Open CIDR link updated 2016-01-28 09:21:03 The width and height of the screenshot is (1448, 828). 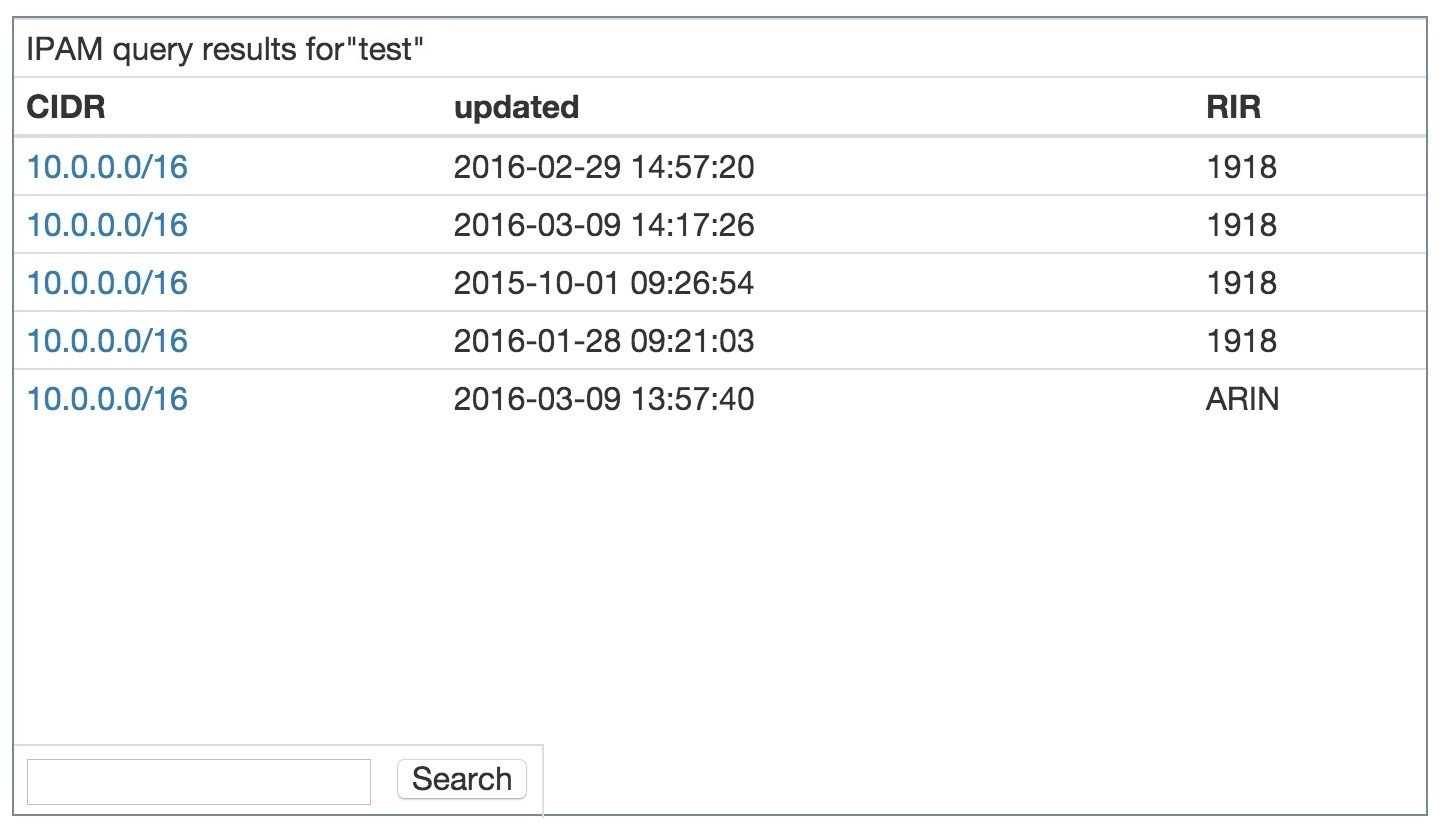[107, 340]
